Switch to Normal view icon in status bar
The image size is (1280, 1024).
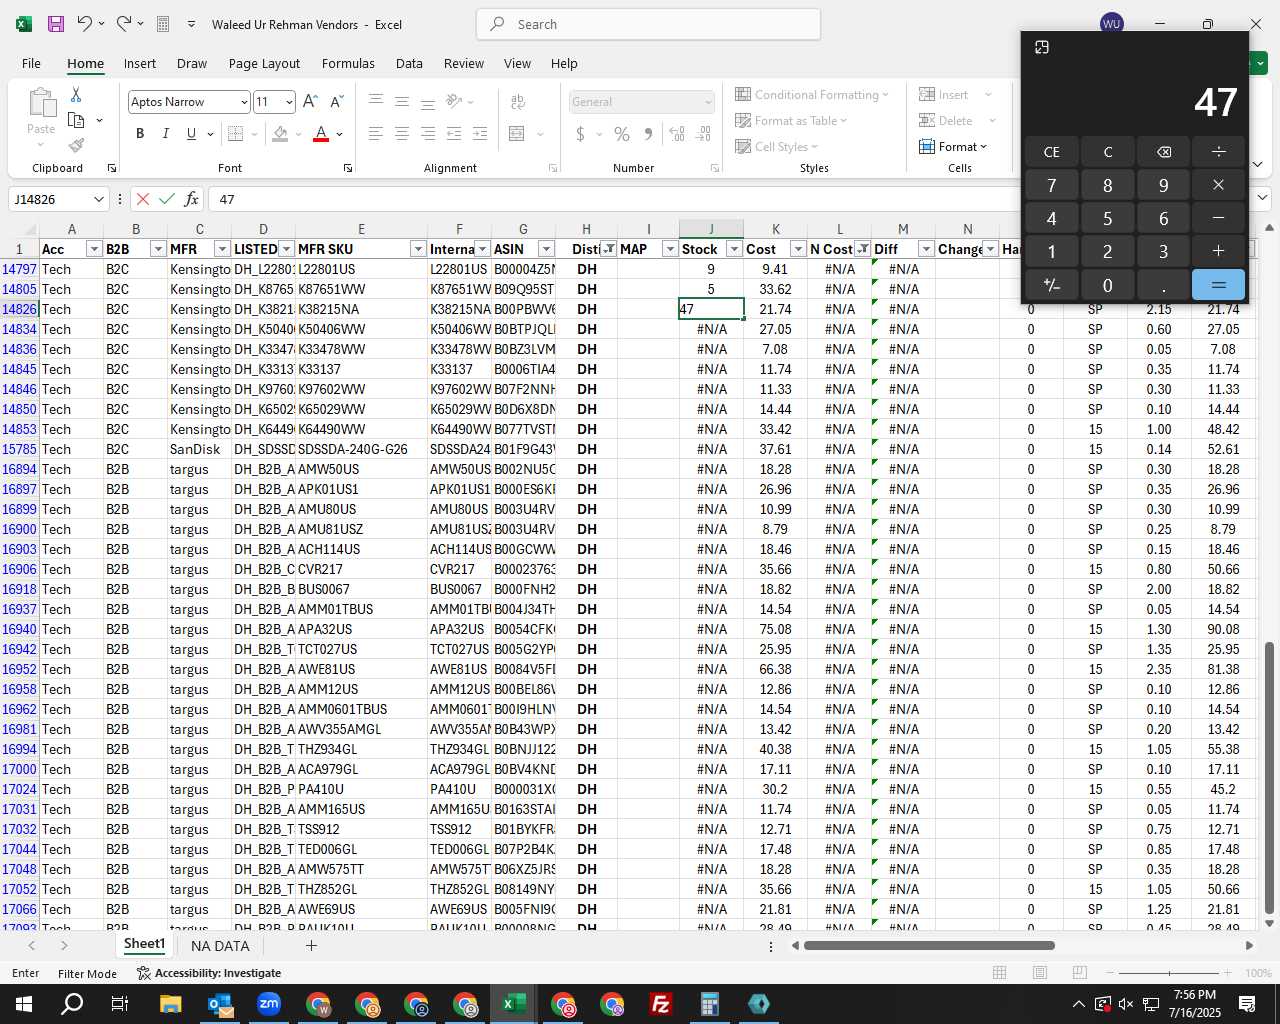[999, 973]
